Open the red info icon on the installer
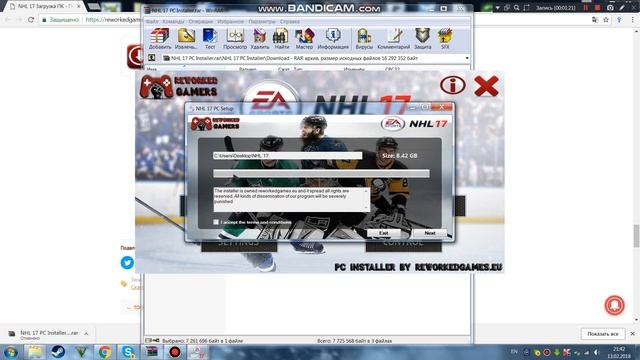Viewport: 640px width, 360px height. click(x=453, y=85)
